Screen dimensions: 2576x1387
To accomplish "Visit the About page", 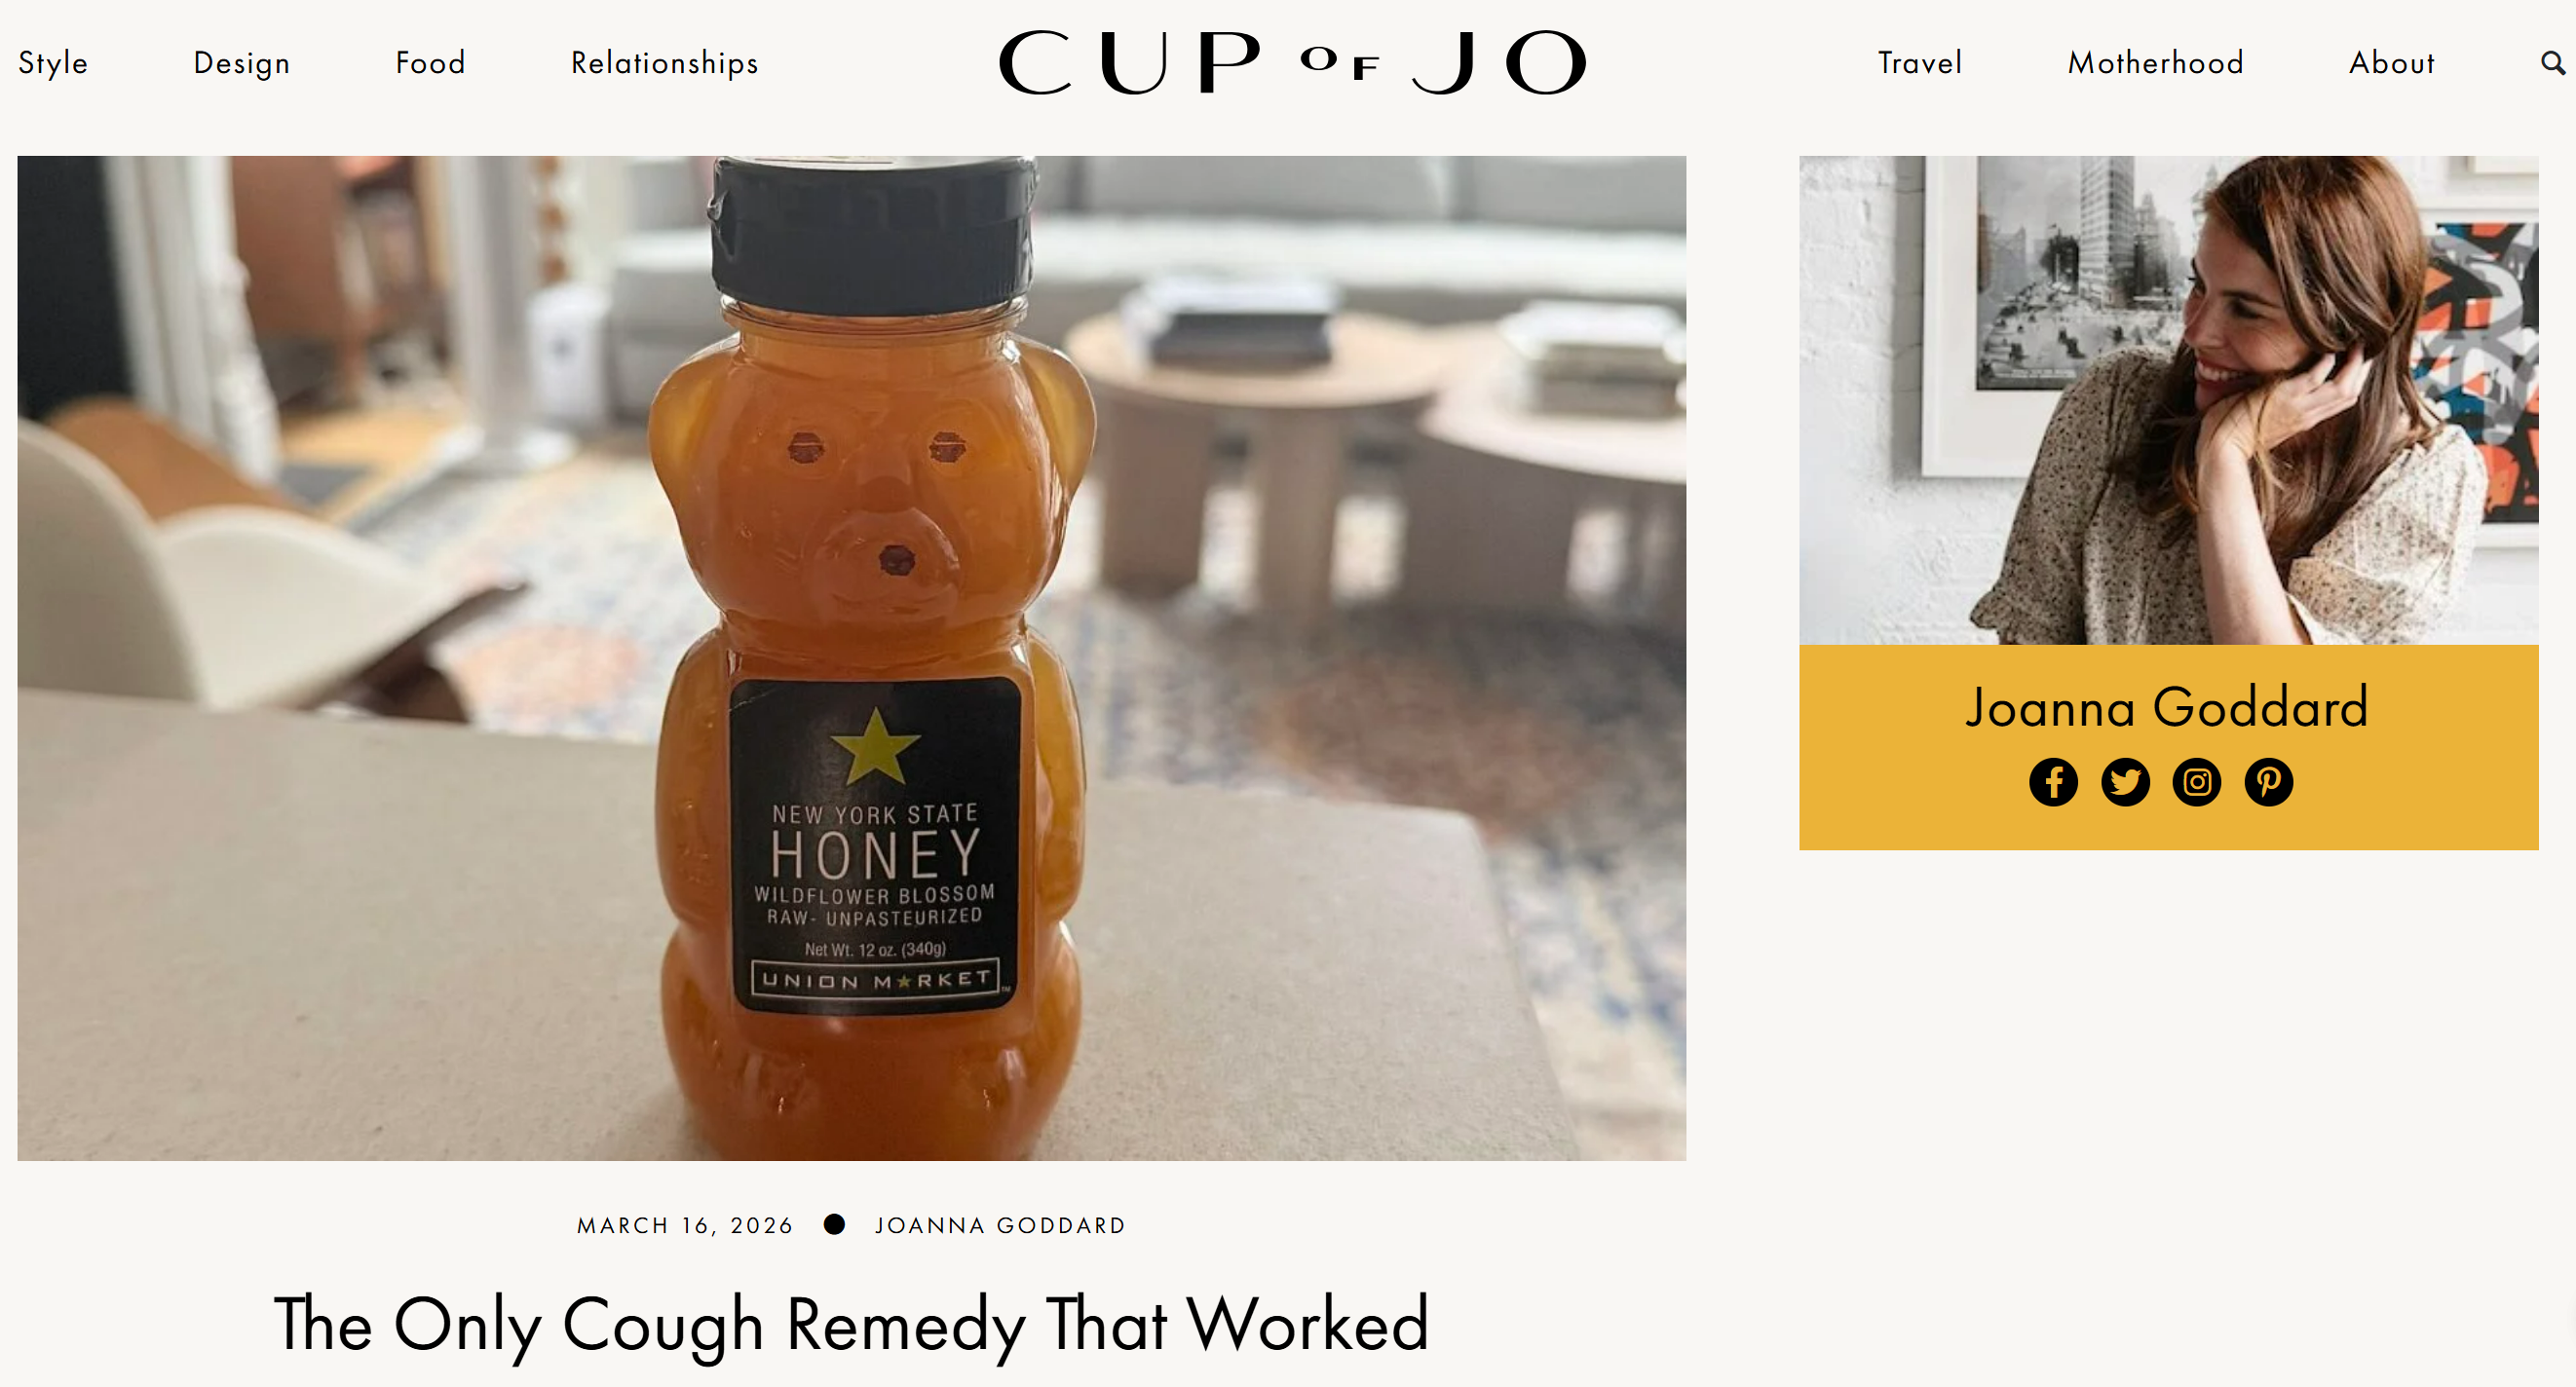I will click(x=2391, y=63).
